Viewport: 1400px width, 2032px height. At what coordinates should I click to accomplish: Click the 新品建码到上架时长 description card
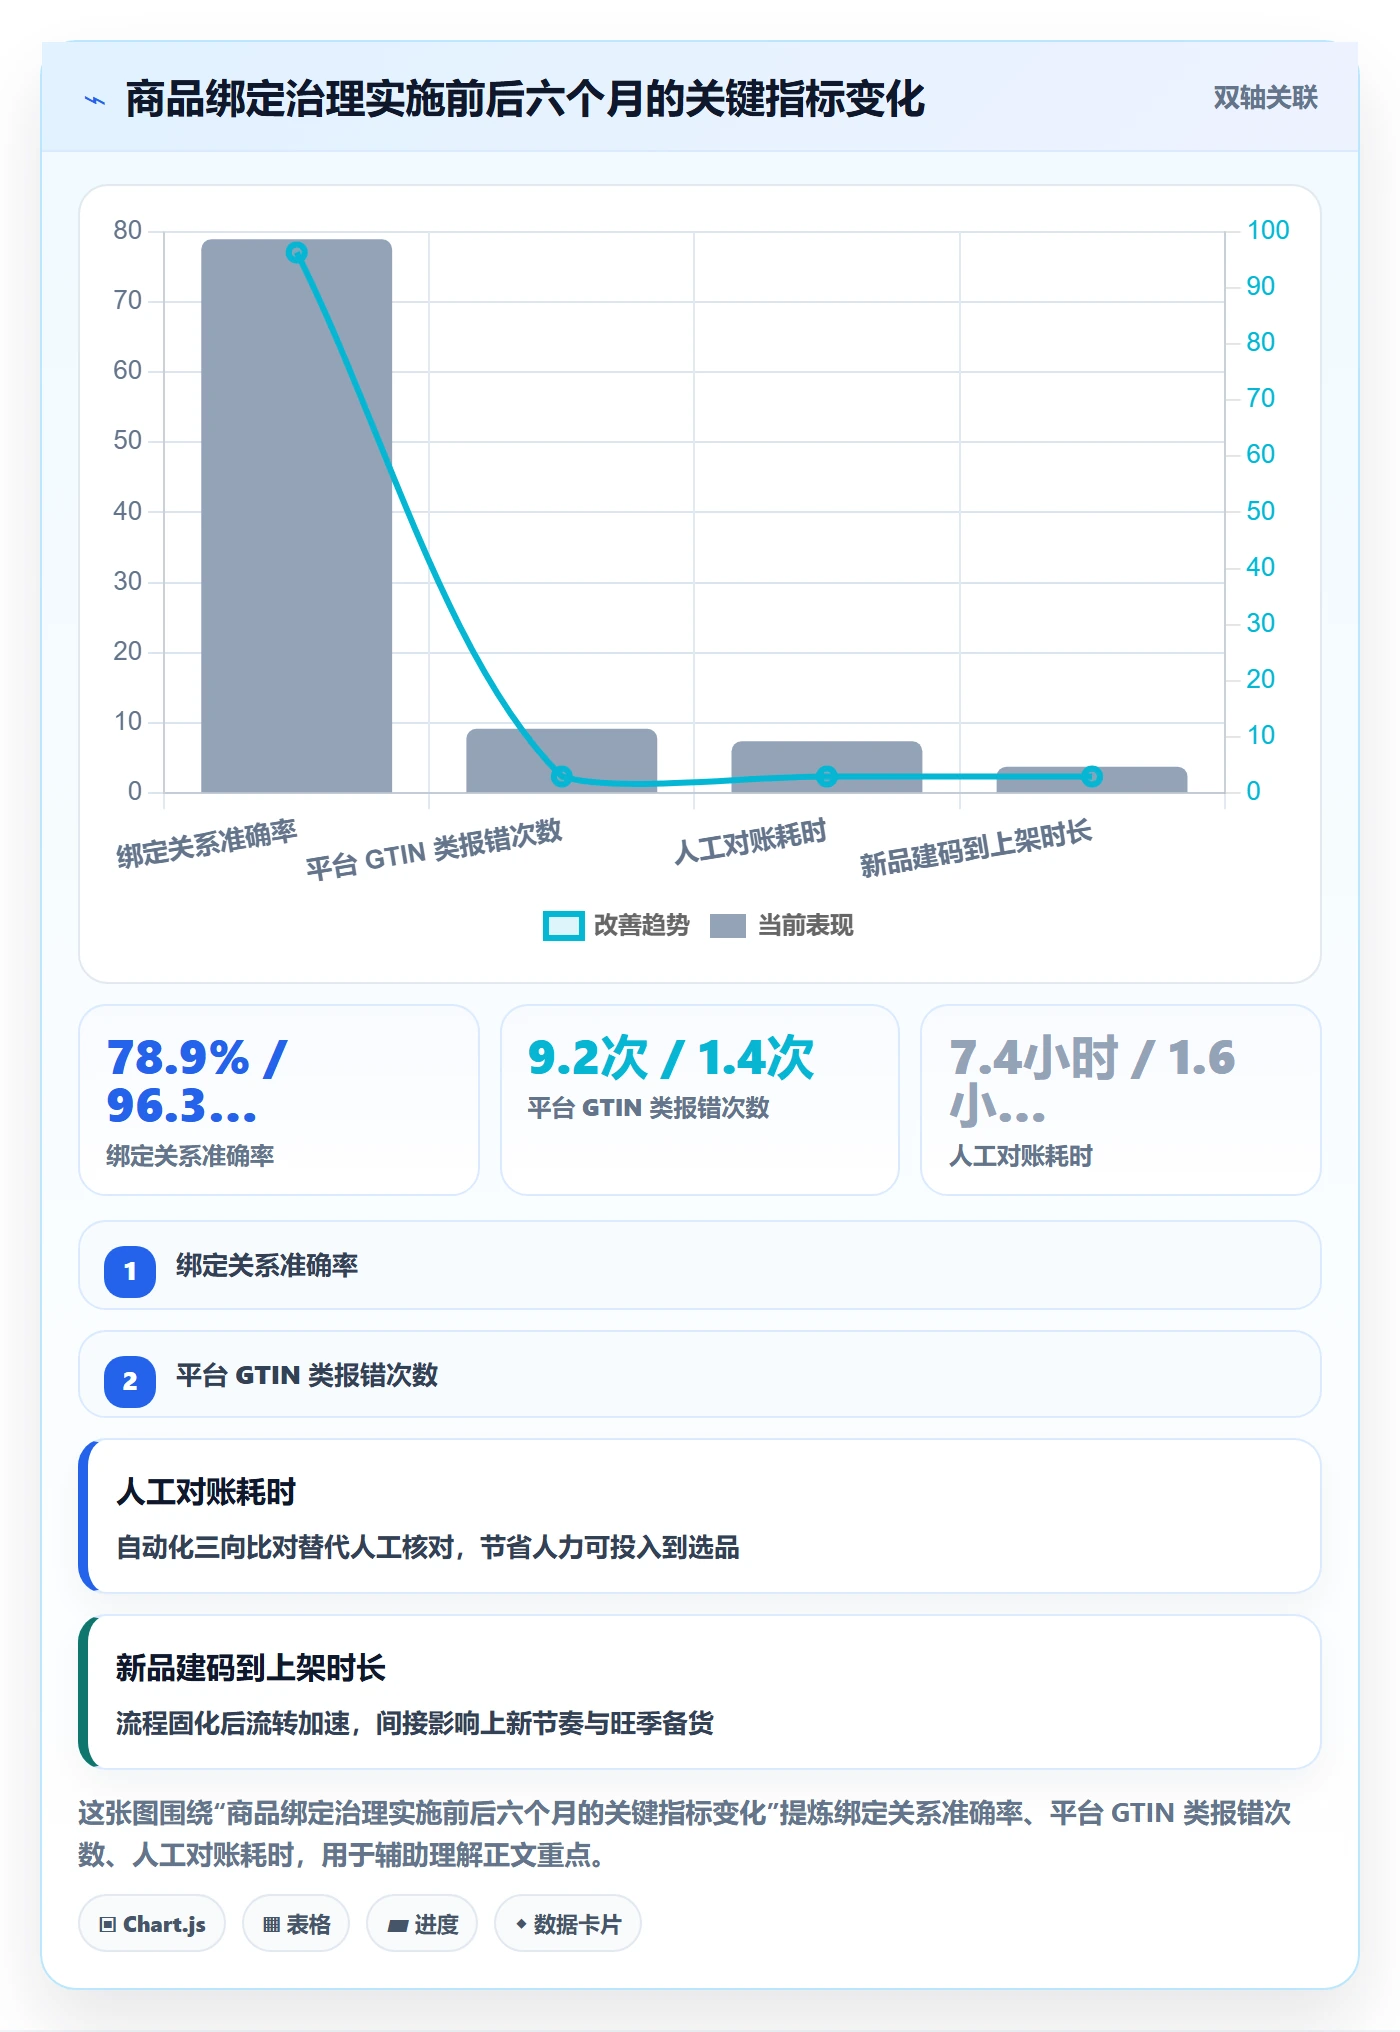[x=700, y=1692]
